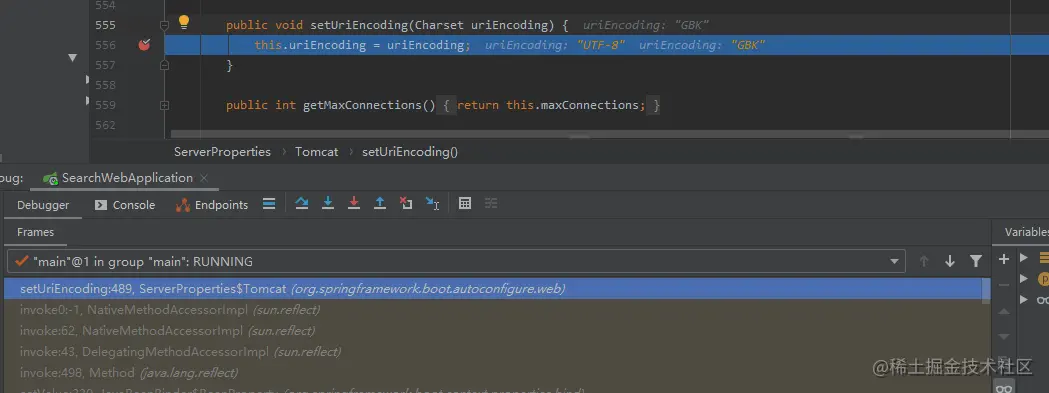Click setUriEncoding() in the breadcrumb bar
Image resolution: width=1049 pixels, height=393 pixels.
(409, 152)
